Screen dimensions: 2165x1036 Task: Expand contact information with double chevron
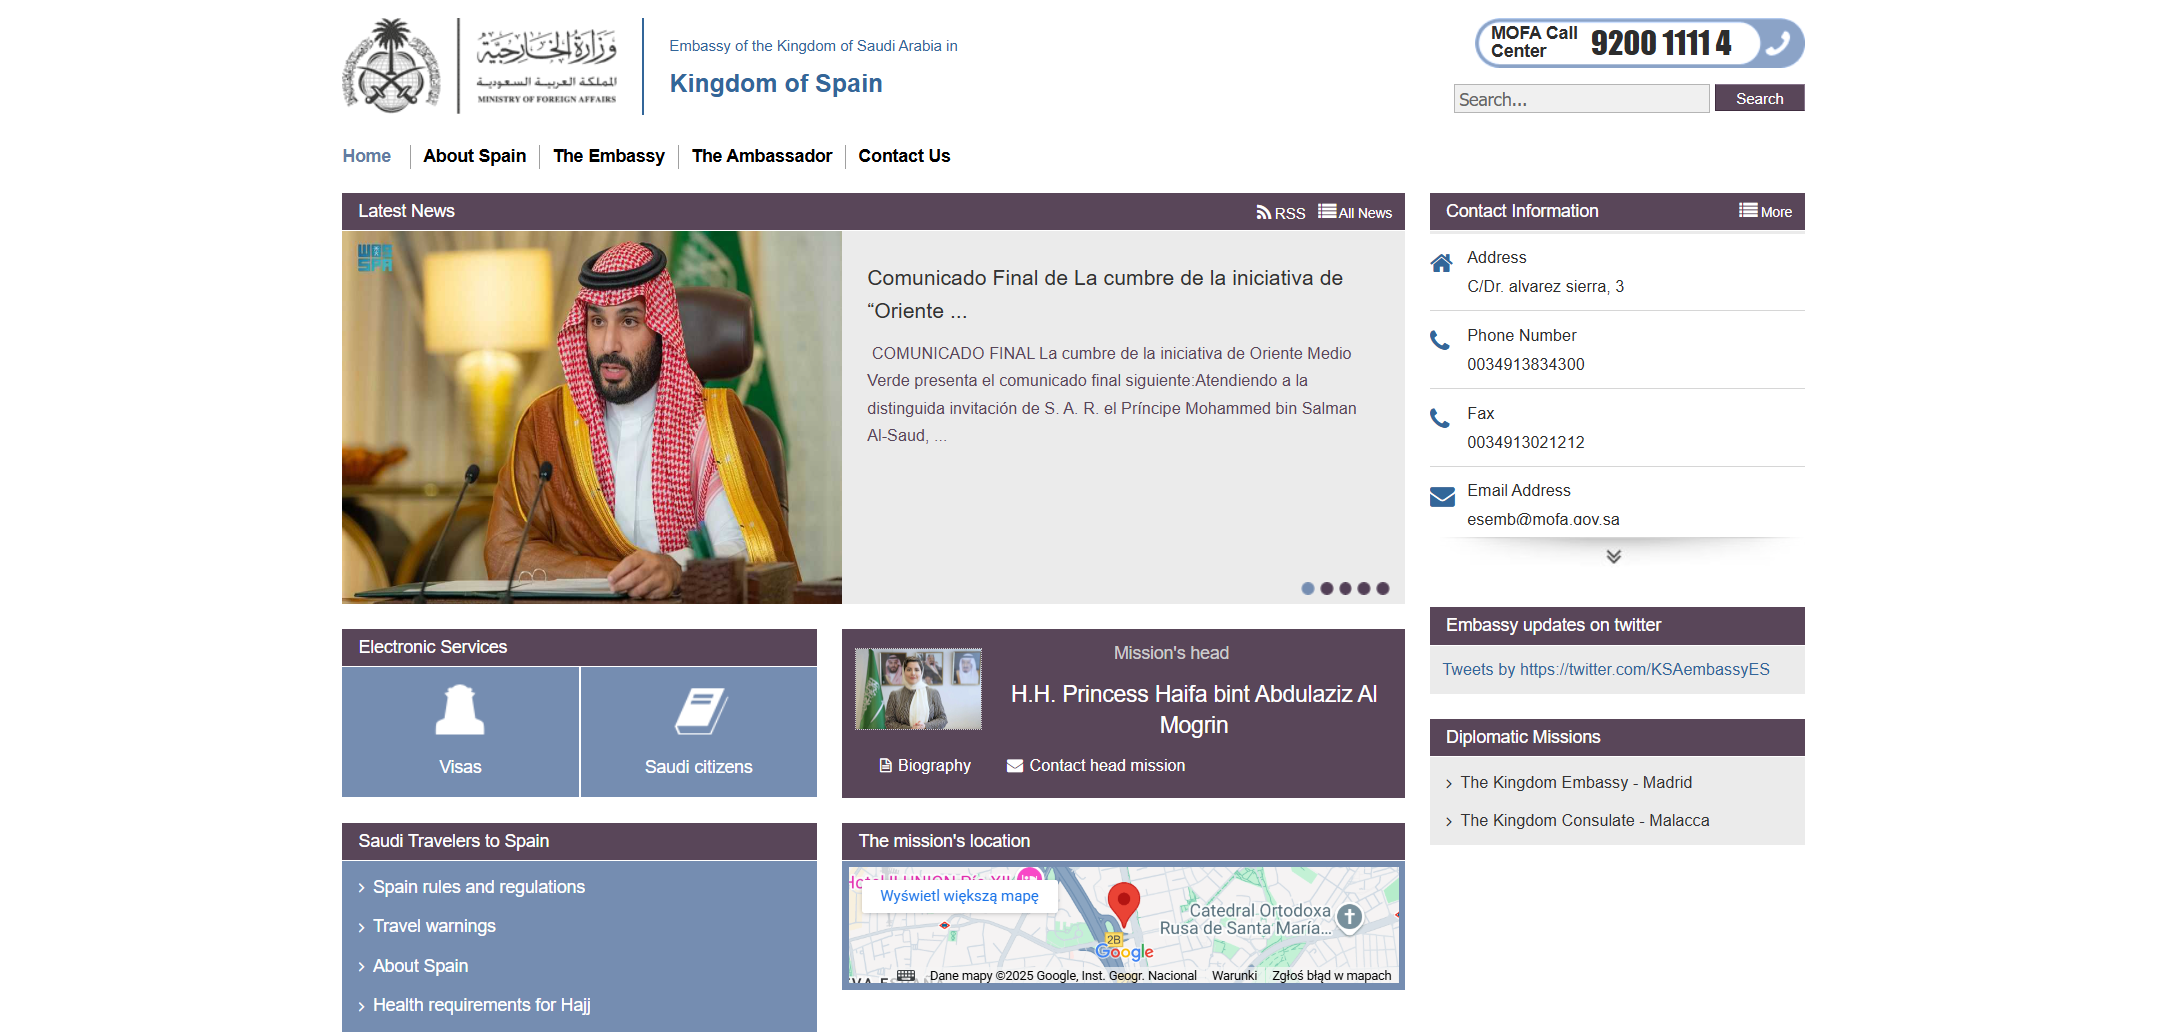[x=1614, y=556]
